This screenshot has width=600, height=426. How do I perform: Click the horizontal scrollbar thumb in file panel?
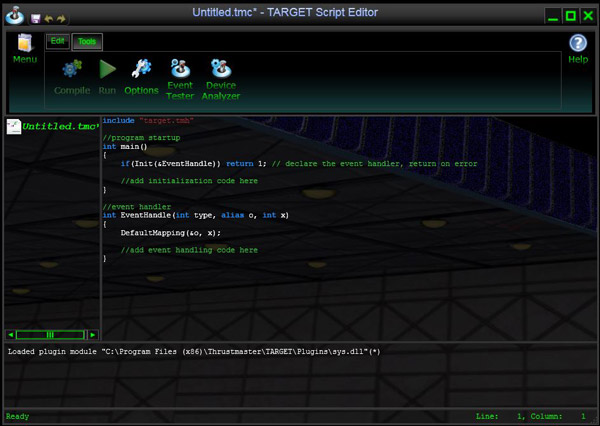[x=50, y=335]
